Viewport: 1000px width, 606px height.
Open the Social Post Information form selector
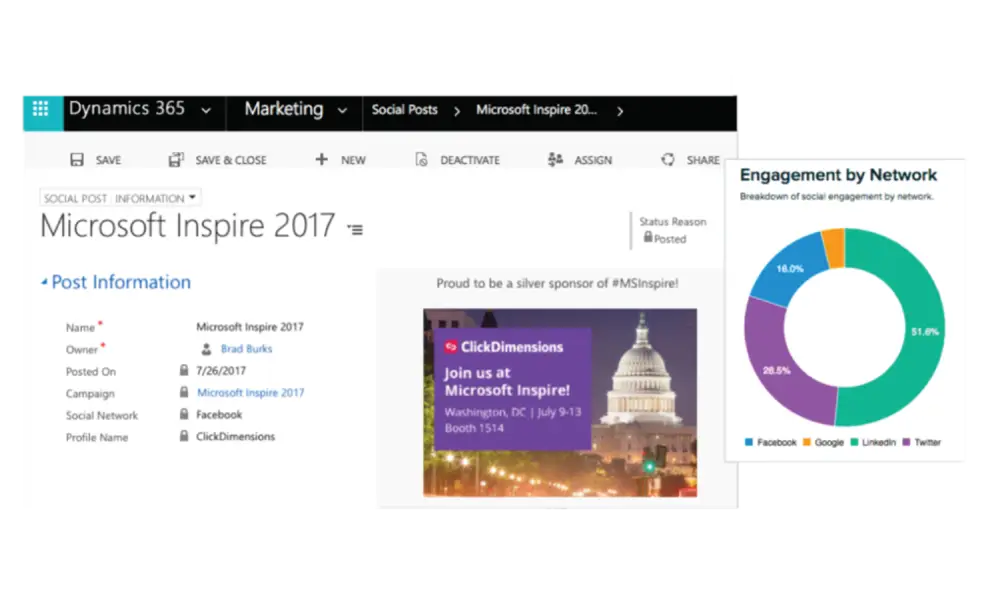tap(121, 198)
